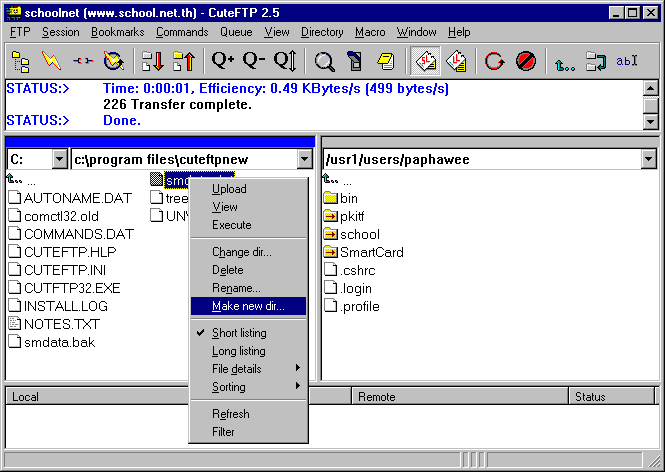The width and height of the screenshot is (665, 472).
Task: Click the Reconnect icon beside Disconnect
Action: tap(114, 61)
